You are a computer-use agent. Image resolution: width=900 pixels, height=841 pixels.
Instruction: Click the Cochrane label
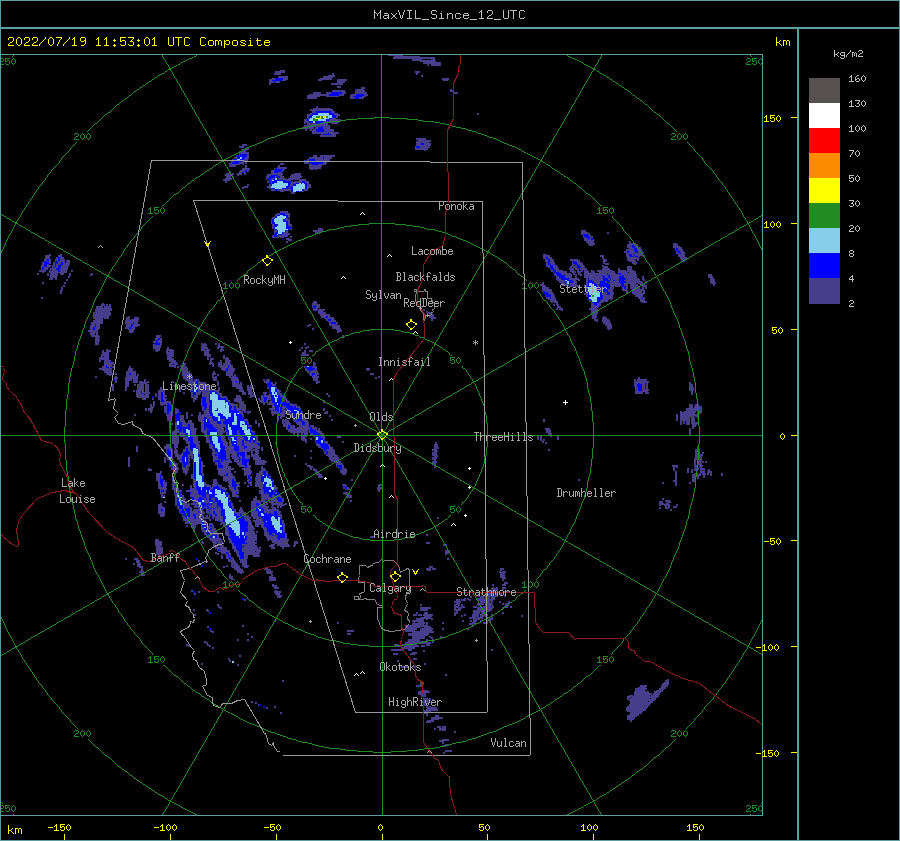tap(327, 559)
